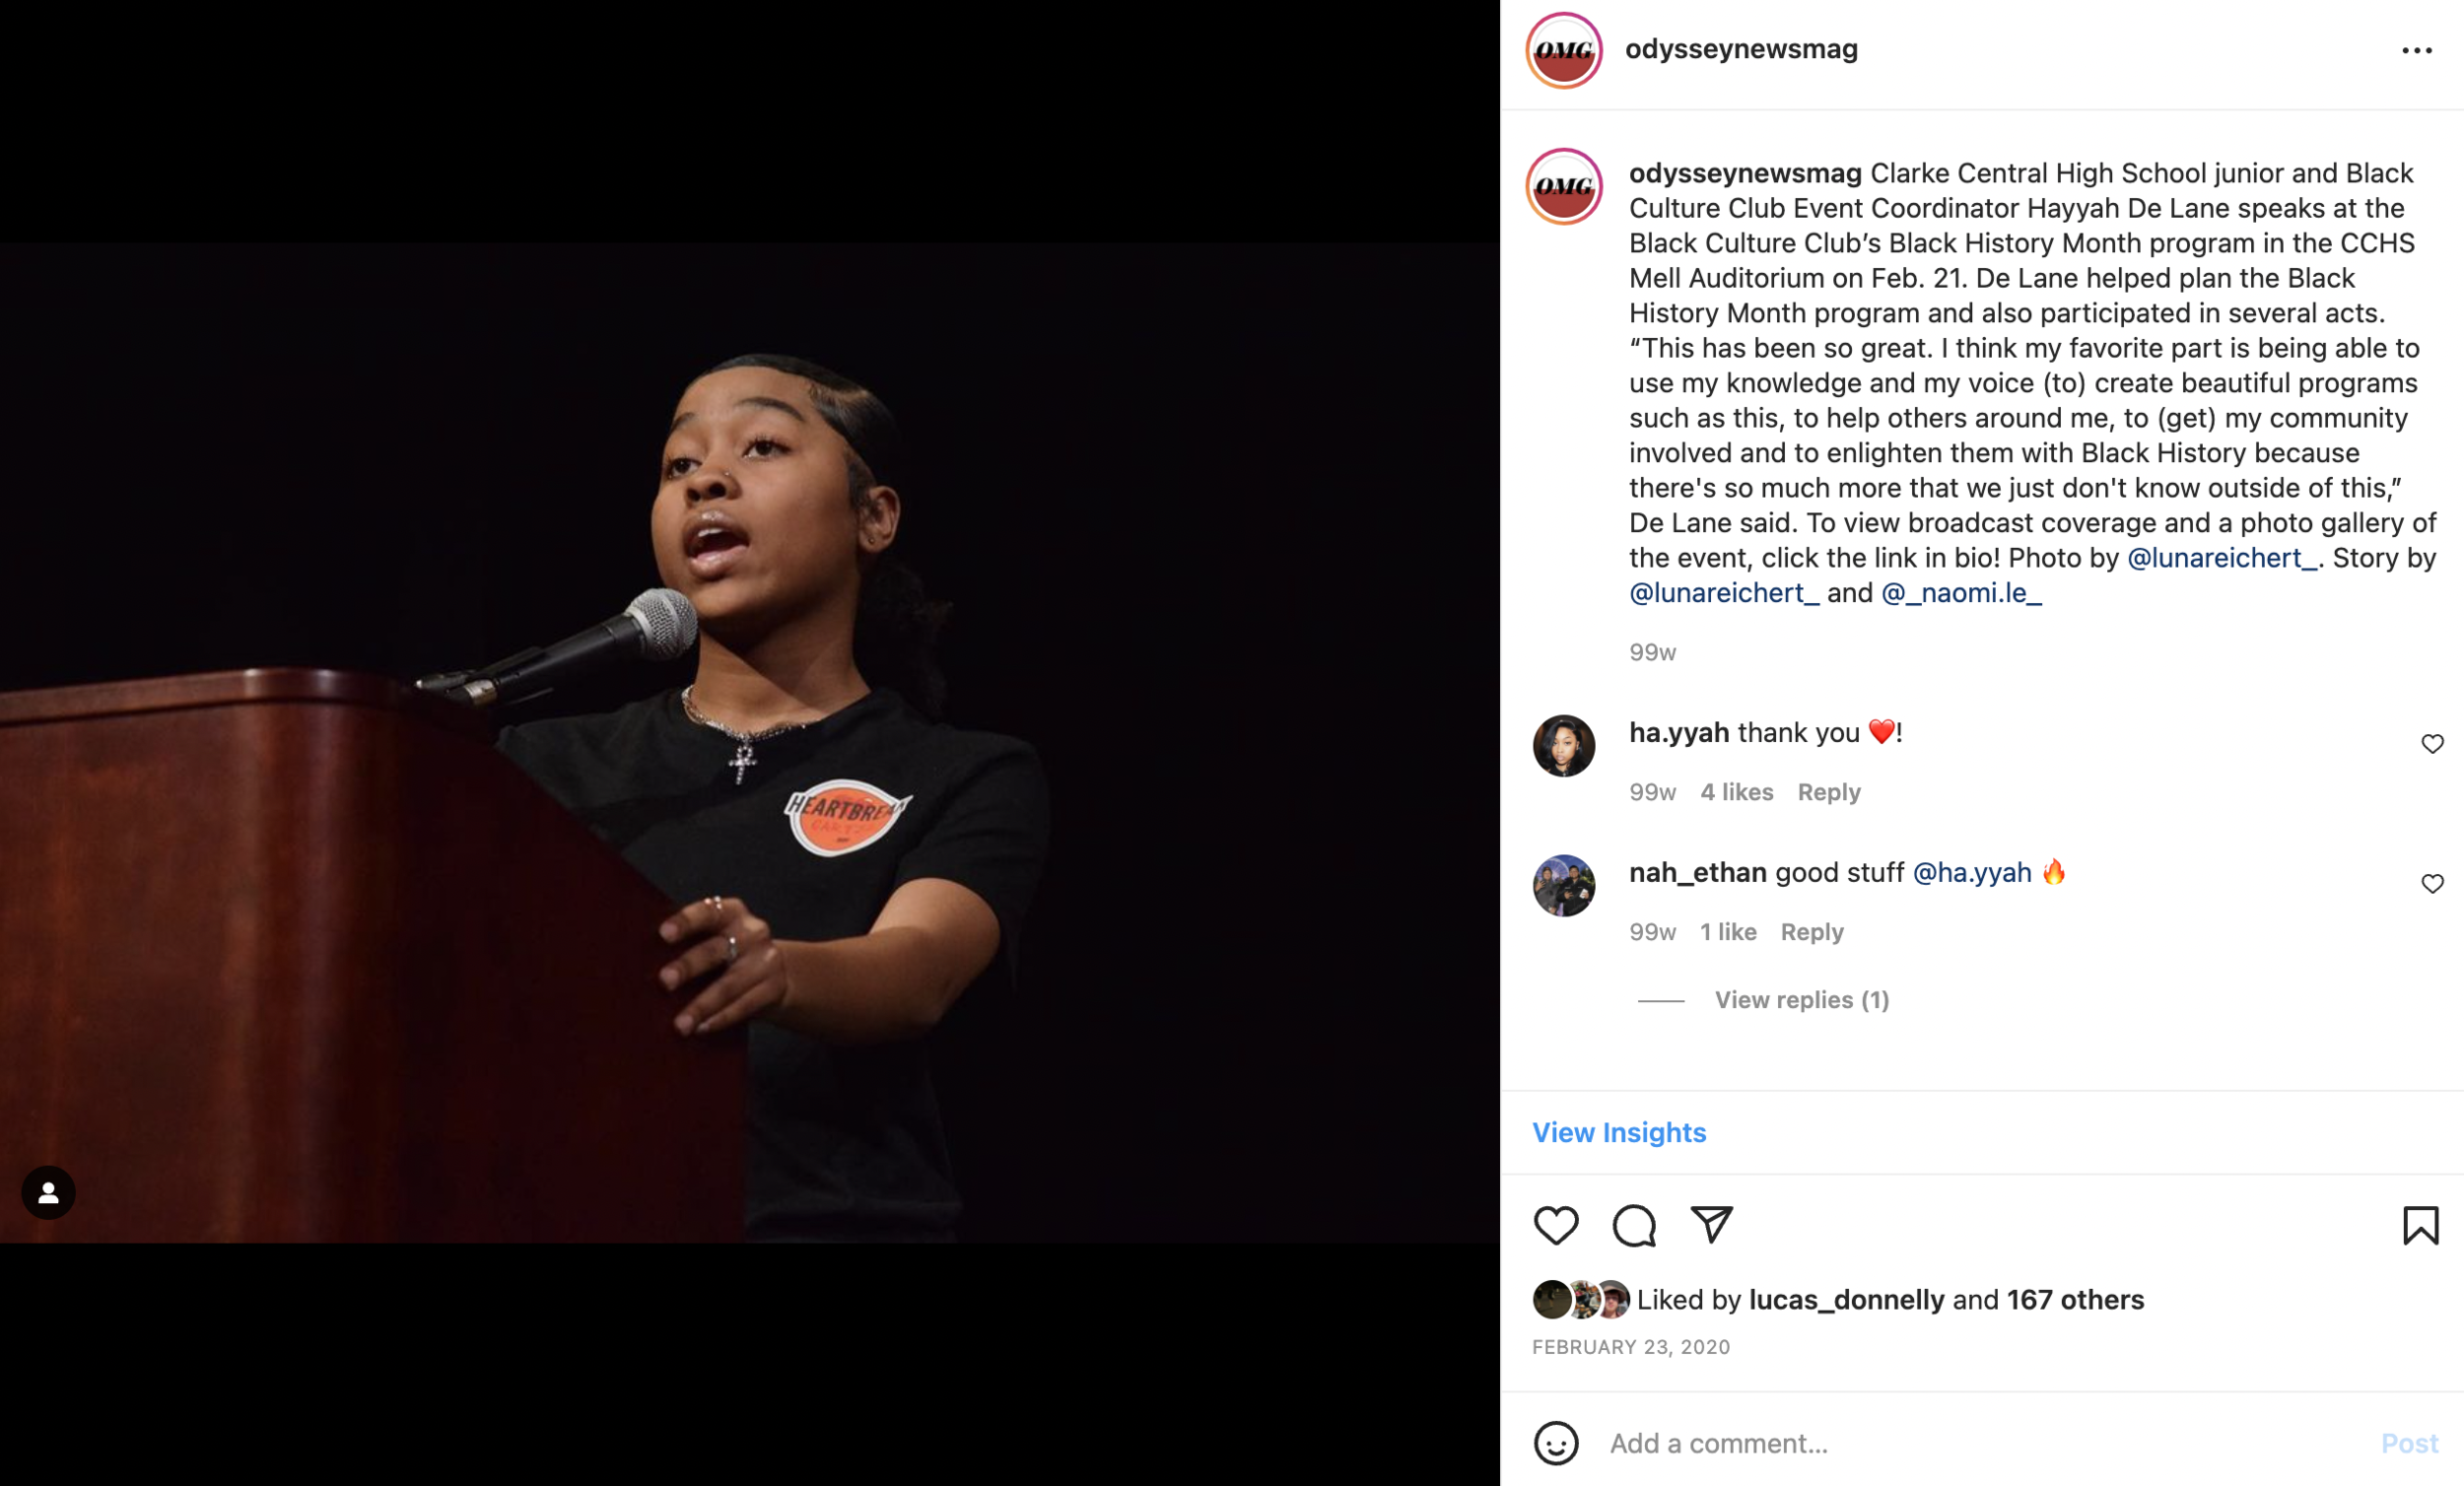Screen dimensions: 2464x1486
Task: View the 167 others who liked
Action: (2075, 1300)
